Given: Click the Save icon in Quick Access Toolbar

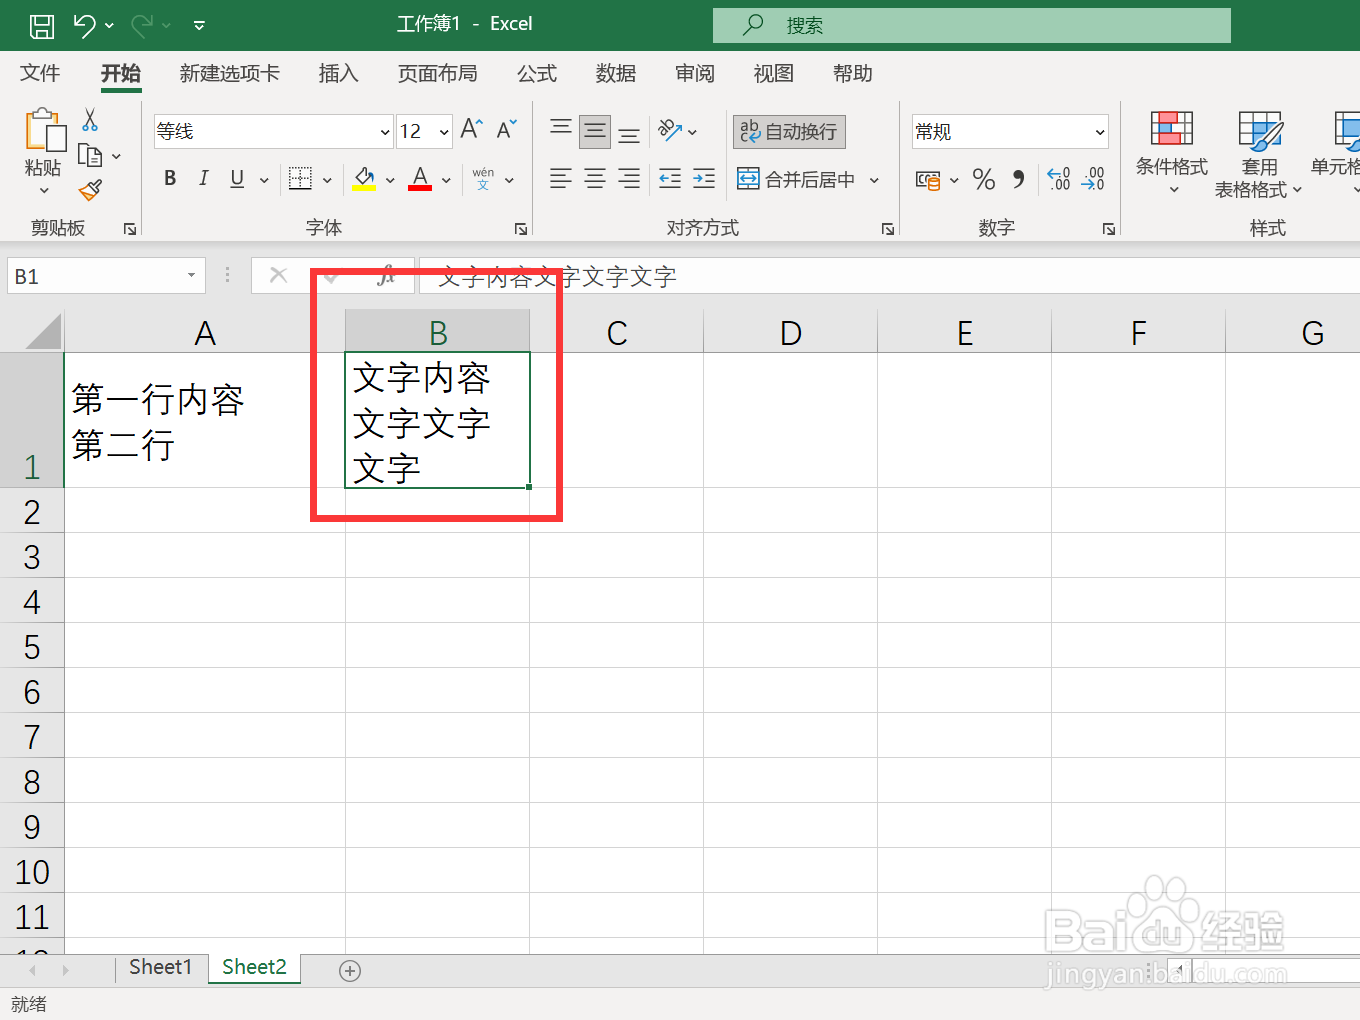Looking at the screenshot, I should tap(41, 25).
